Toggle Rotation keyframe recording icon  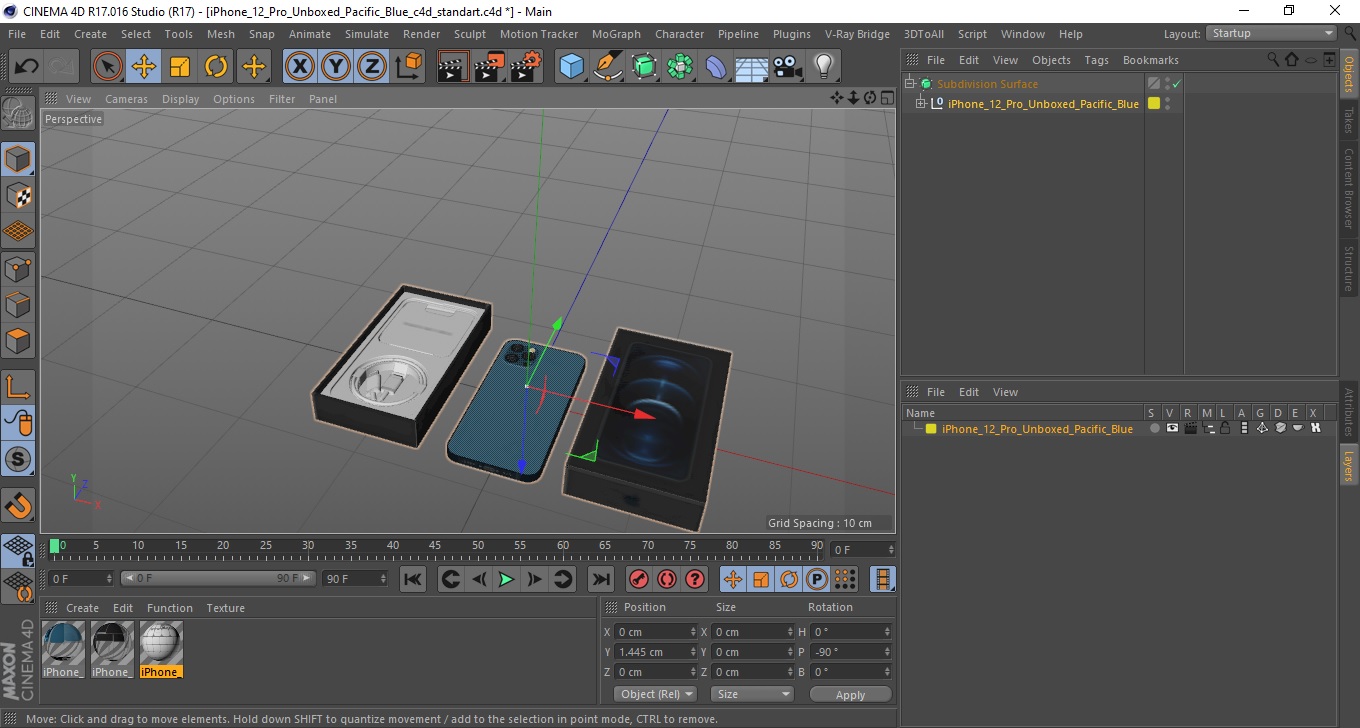coord(789,579)
